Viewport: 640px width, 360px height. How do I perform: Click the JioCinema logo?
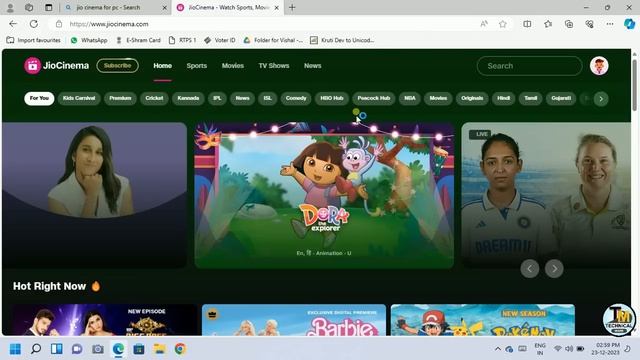coord(56,66)
